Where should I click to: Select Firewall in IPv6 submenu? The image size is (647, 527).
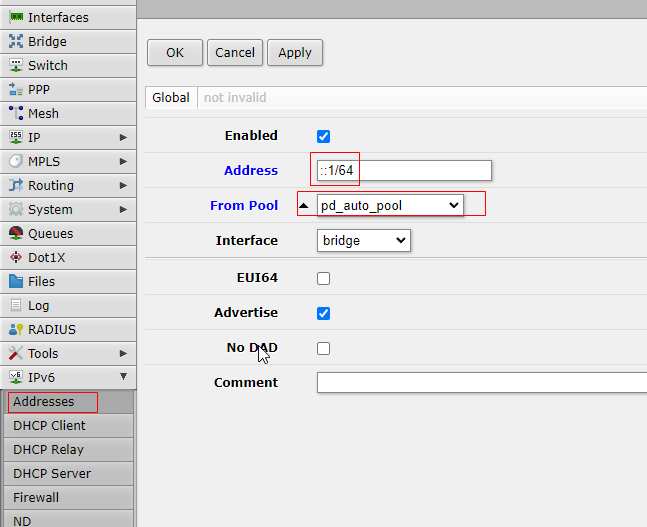36,497
